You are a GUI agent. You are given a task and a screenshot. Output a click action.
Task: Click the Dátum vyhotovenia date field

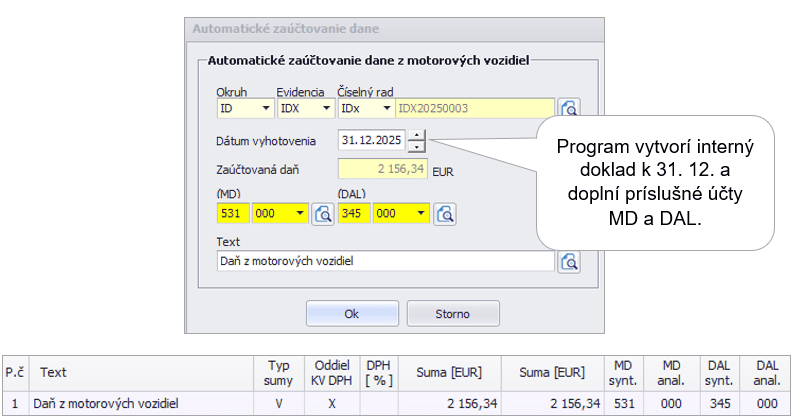point(373,140)
